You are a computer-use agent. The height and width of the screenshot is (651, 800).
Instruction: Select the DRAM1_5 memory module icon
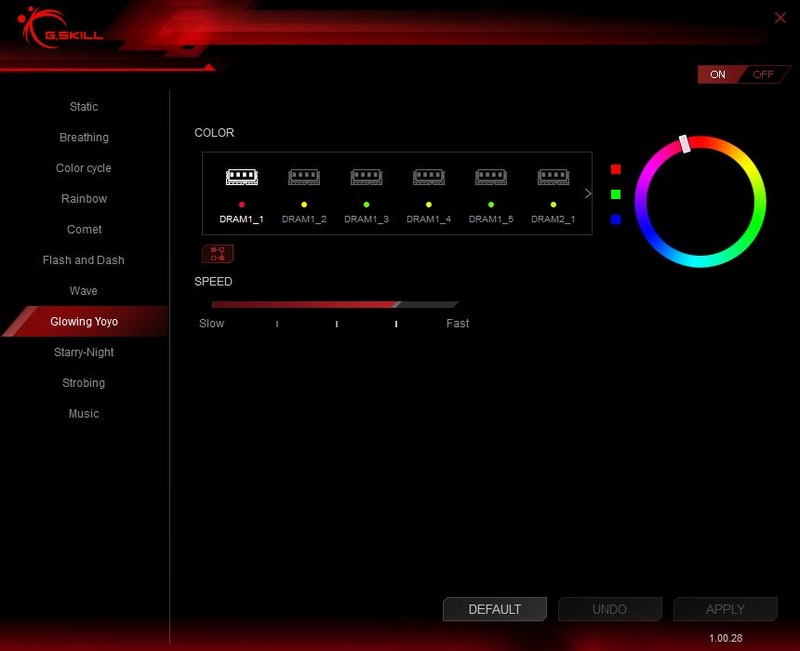(491, 177)
